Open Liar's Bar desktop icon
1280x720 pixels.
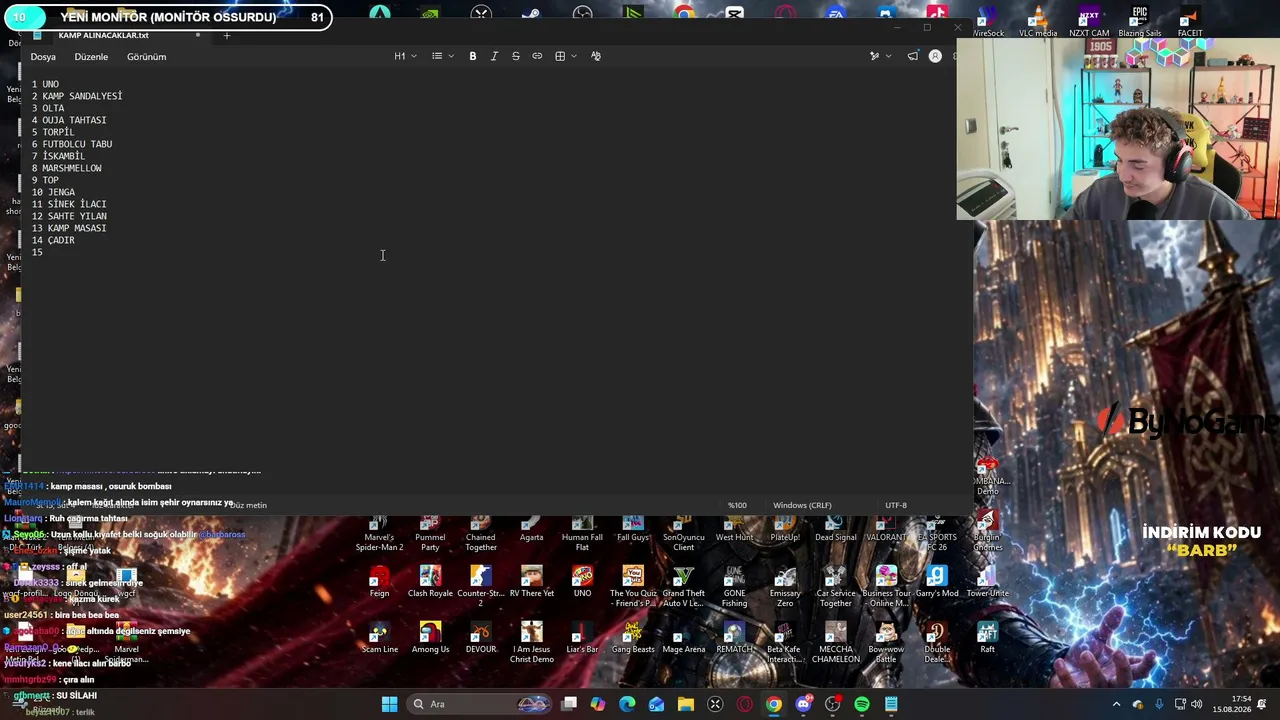coord(582,637)
